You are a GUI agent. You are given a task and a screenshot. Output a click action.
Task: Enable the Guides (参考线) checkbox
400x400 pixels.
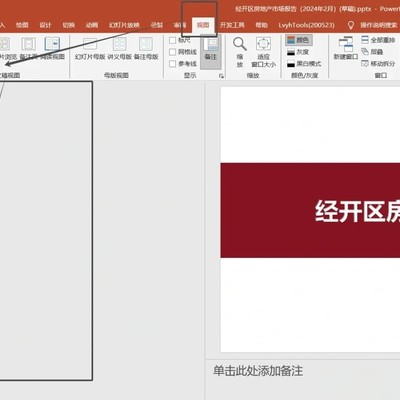[172, 64]
